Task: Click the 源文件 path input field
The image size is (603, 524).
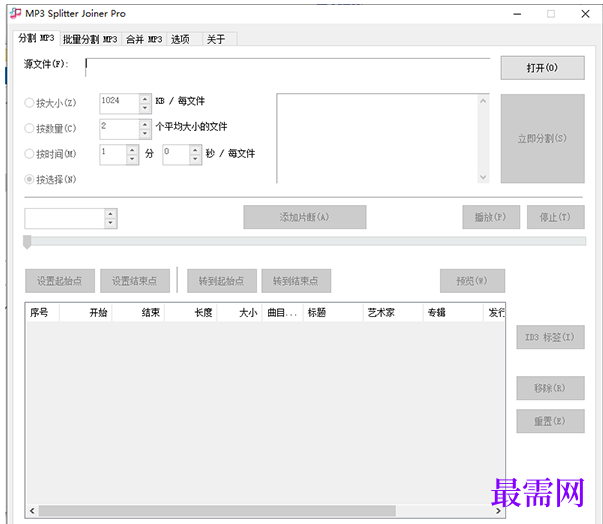Action: pyautogui.click(x=287, y=68)
